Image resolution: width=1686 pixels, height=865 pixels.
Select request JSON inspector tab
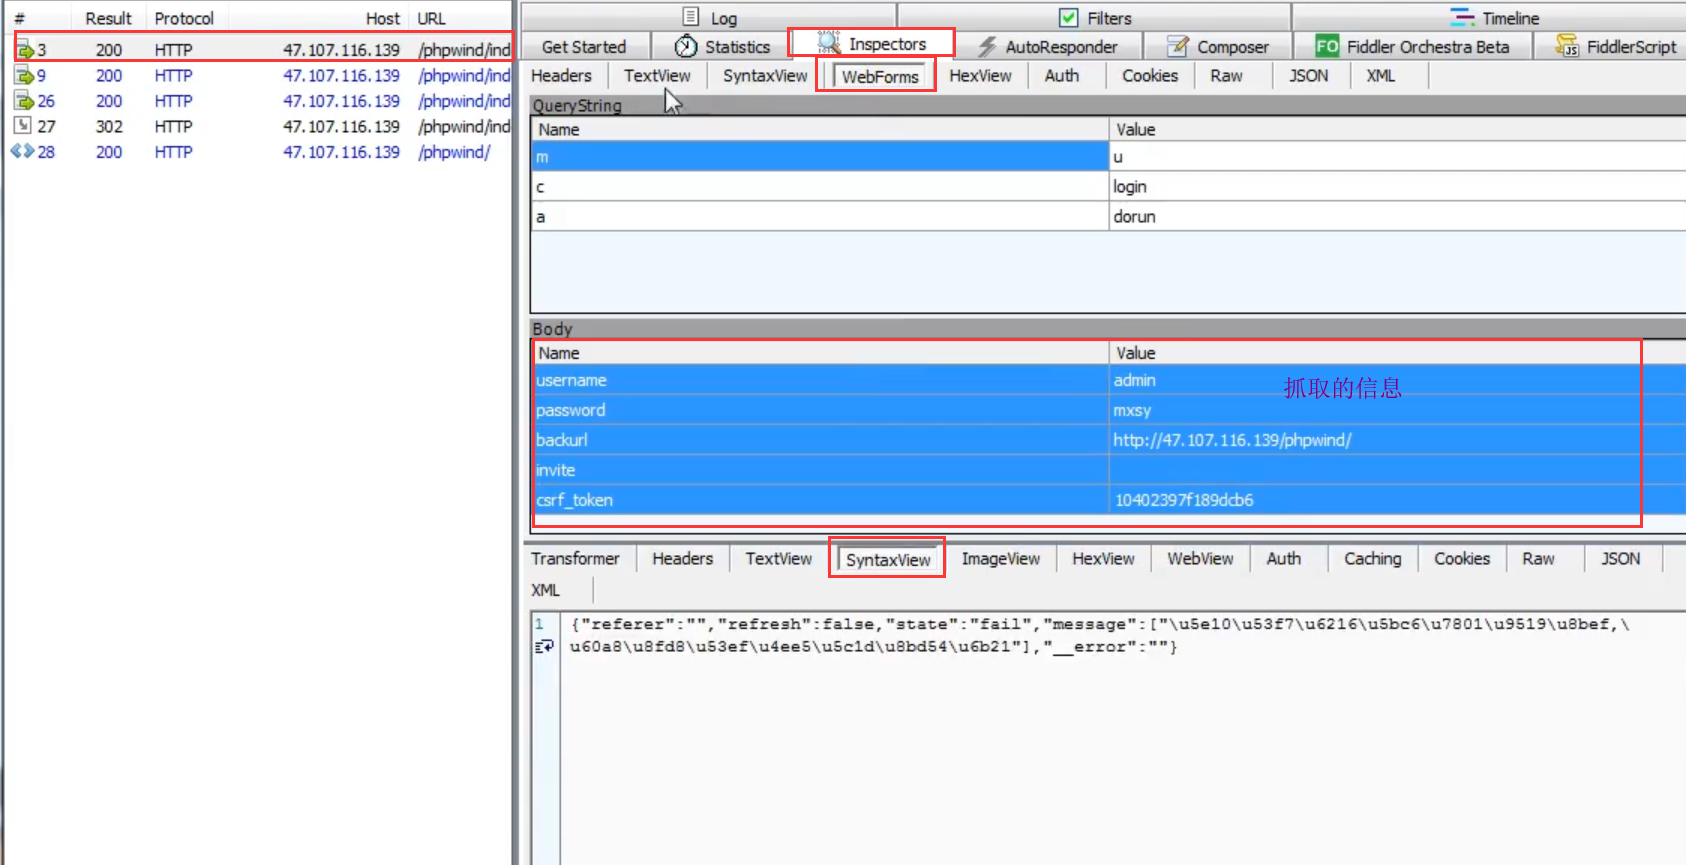click(x=1308, y=76)
